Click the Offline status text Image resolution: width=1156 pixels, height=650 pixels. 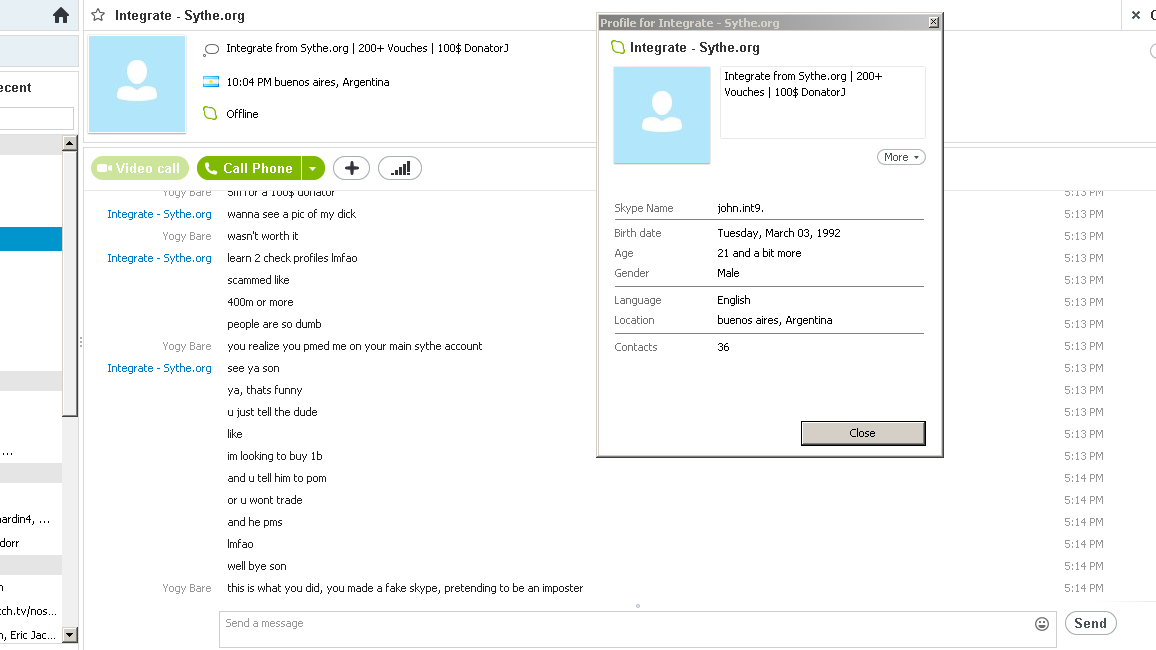(x=242, y=113)
